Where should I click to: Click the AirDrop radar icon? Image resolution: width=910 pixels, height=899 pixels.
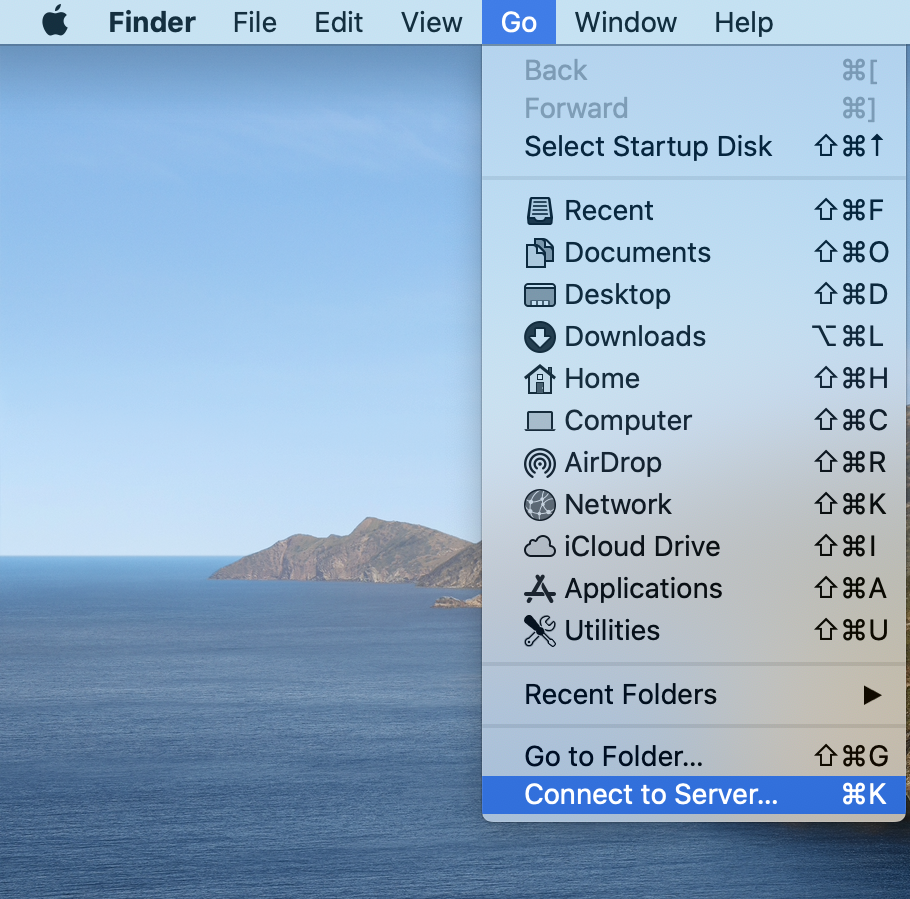coord(540,463)
